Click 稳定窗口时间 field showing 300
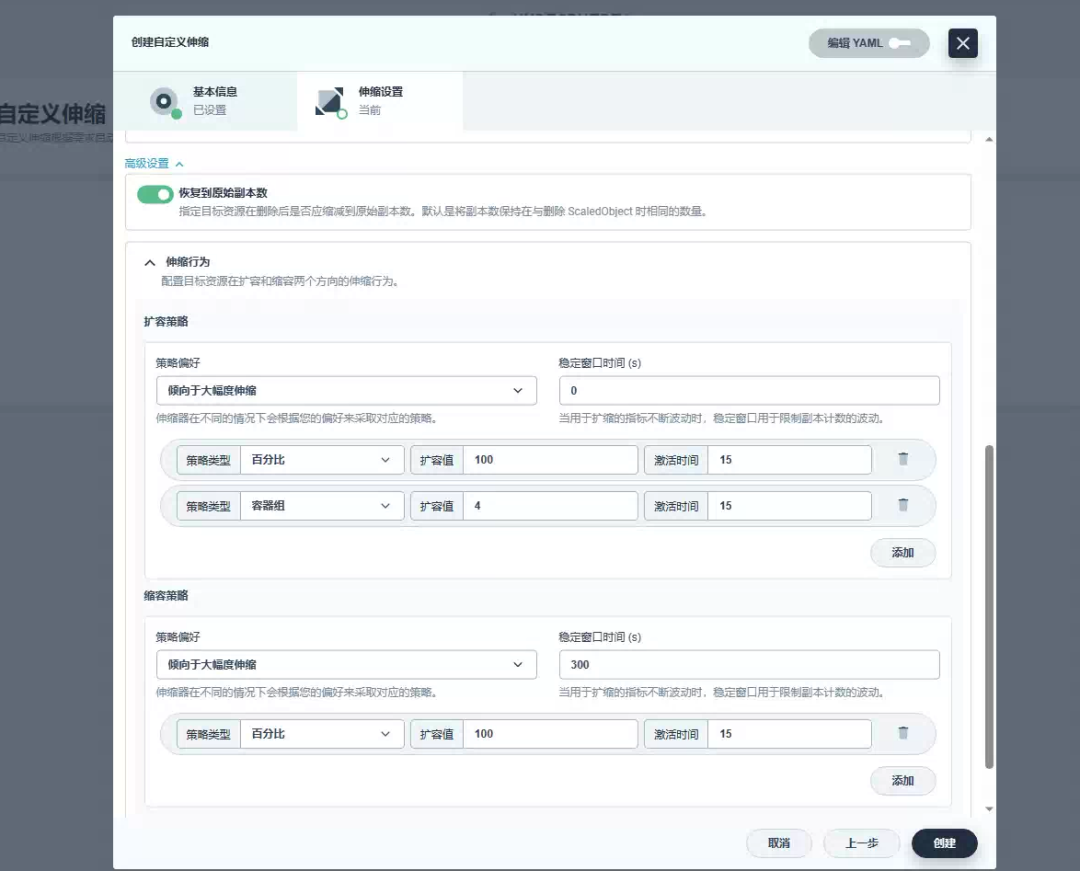 pyautogui.click(x=749, y=664)
